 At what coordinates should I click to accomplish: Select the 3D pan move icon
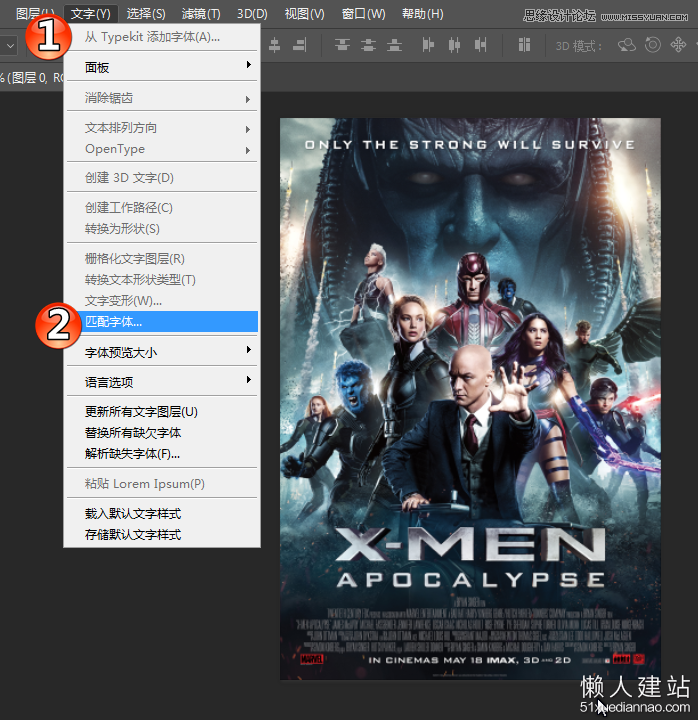click(678, 45)
